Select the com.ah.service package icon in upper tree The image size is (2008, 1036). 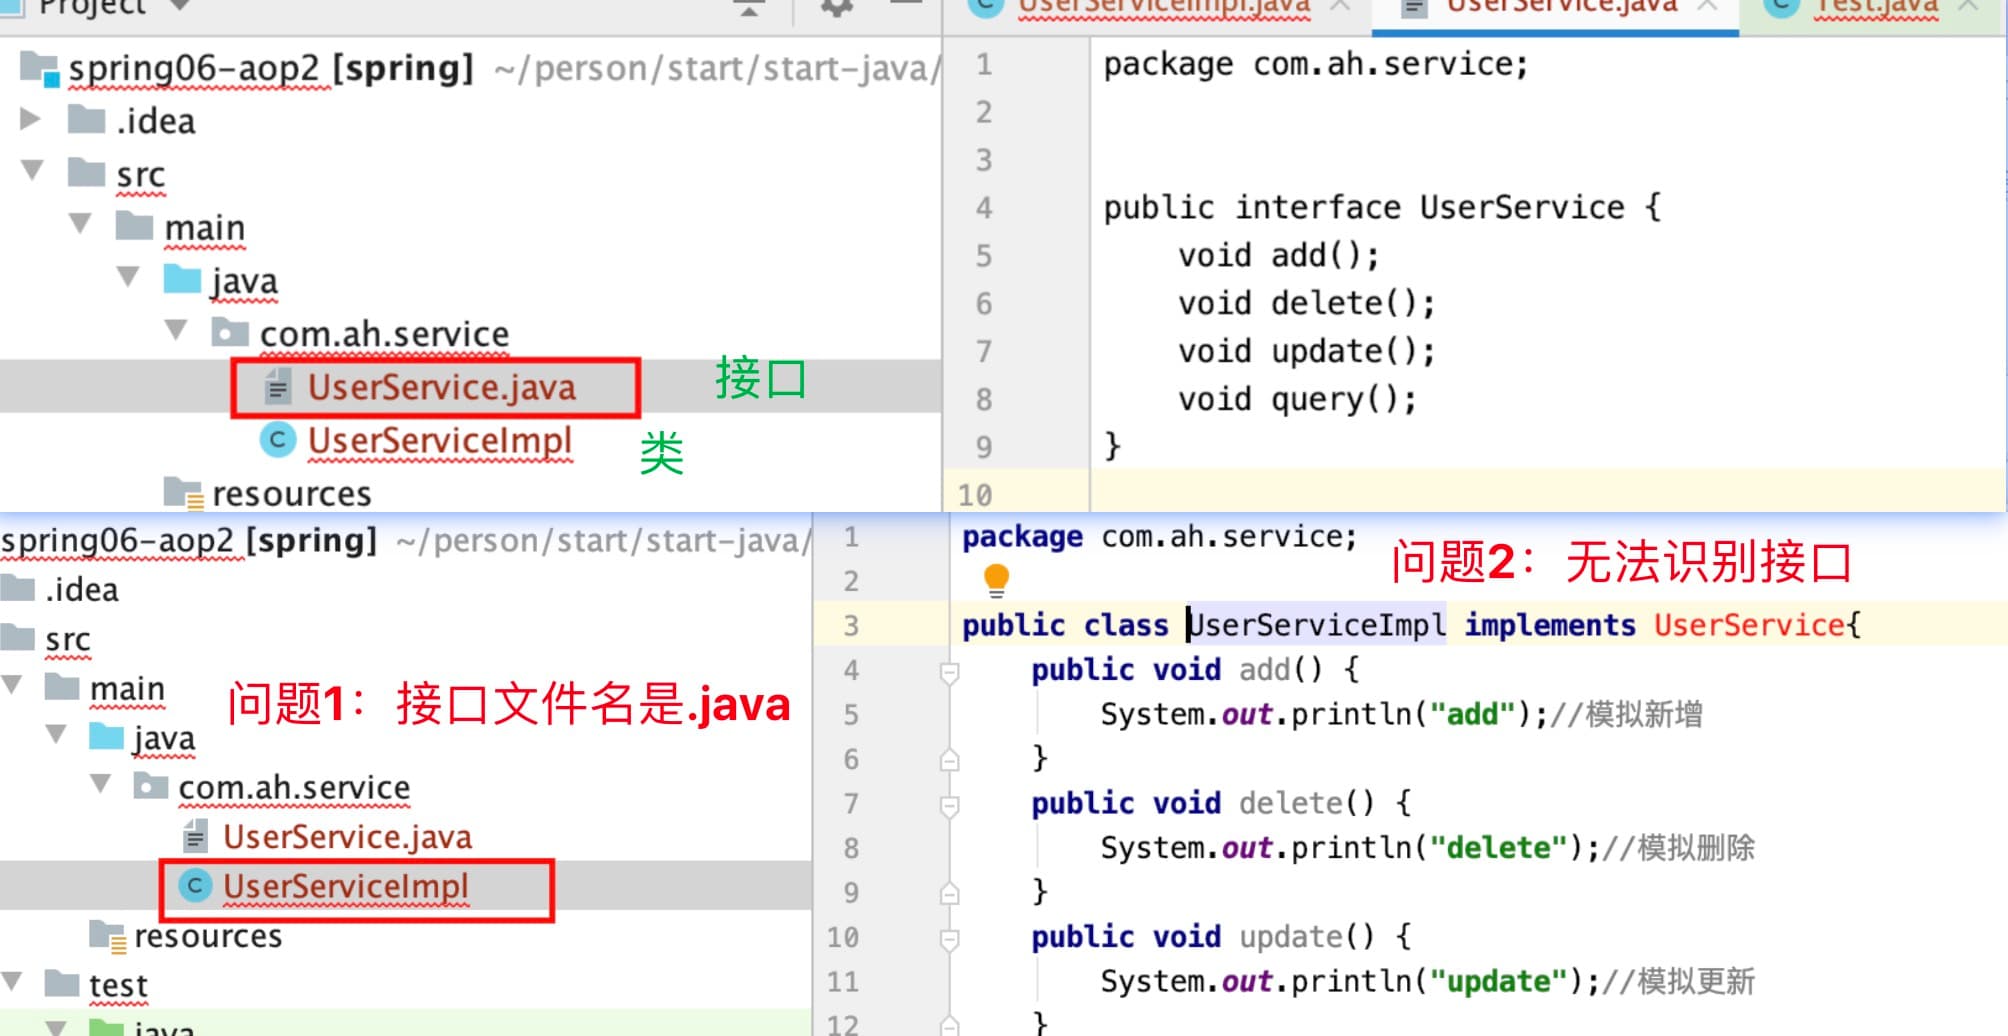tap(231, 333)
